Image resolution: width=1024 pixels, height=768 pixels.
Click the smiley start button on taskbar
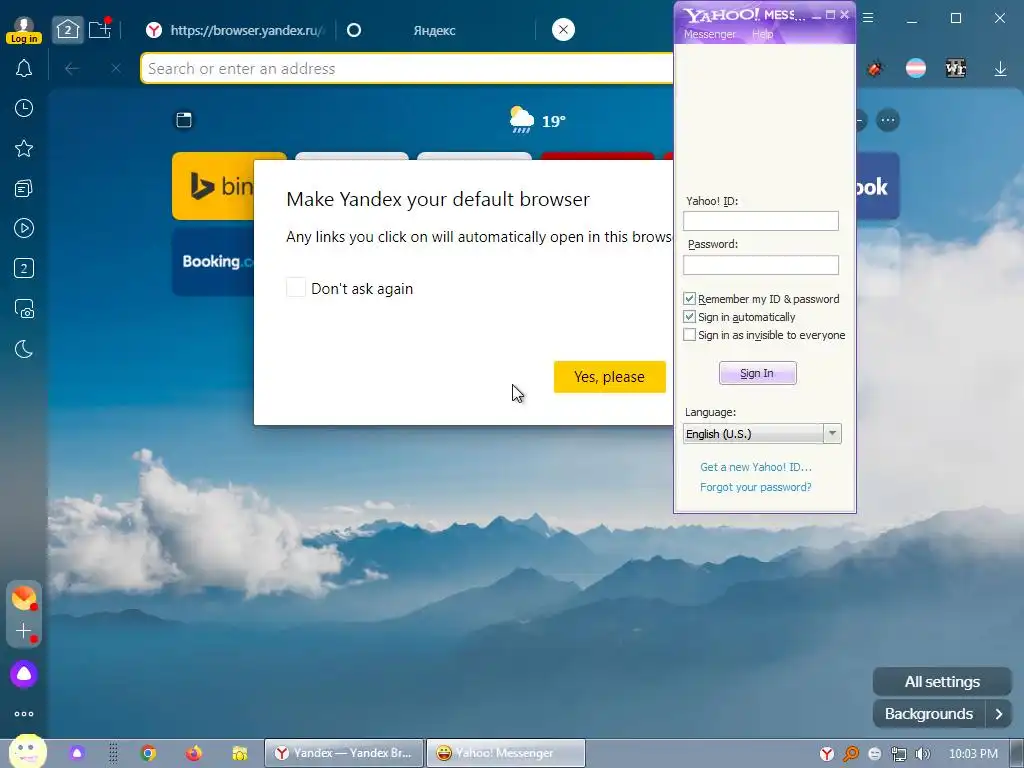click(27, 752)
